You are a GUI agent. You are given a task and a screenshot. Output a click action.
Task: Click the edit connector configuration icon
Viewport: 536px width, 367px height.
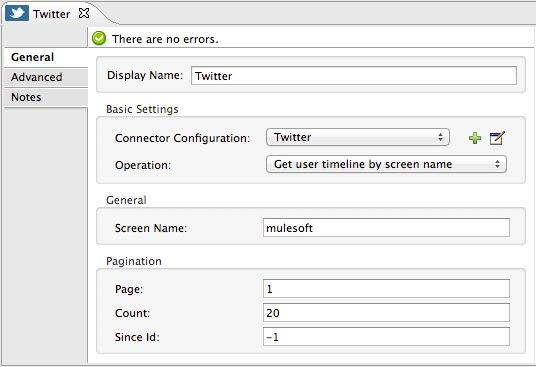pos(497,138)
